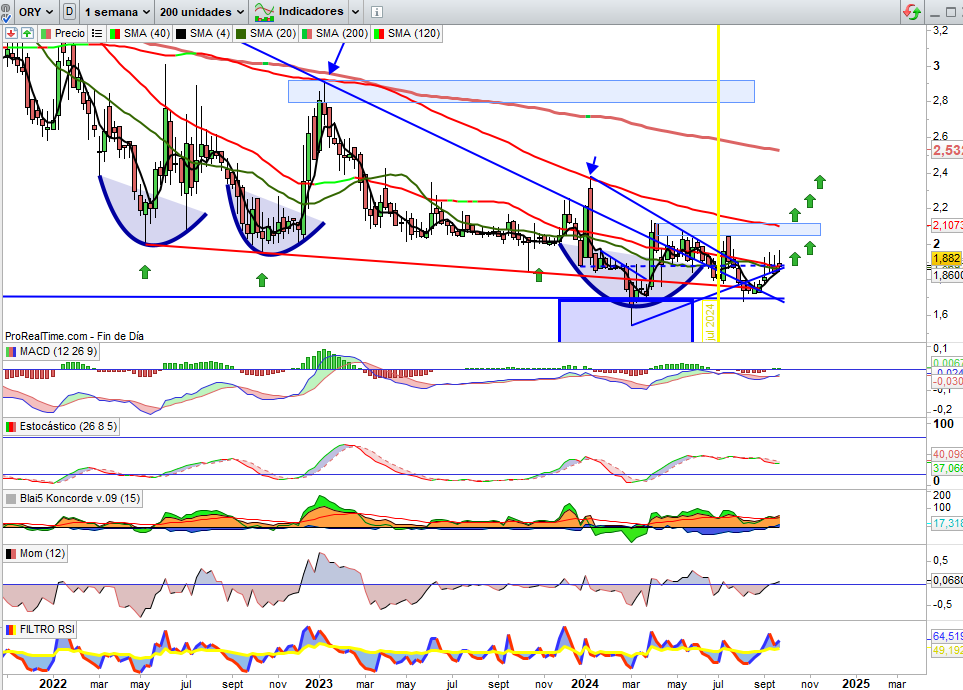Click the 64,519 FILTRO RSI value label

[x=947, y=636]
